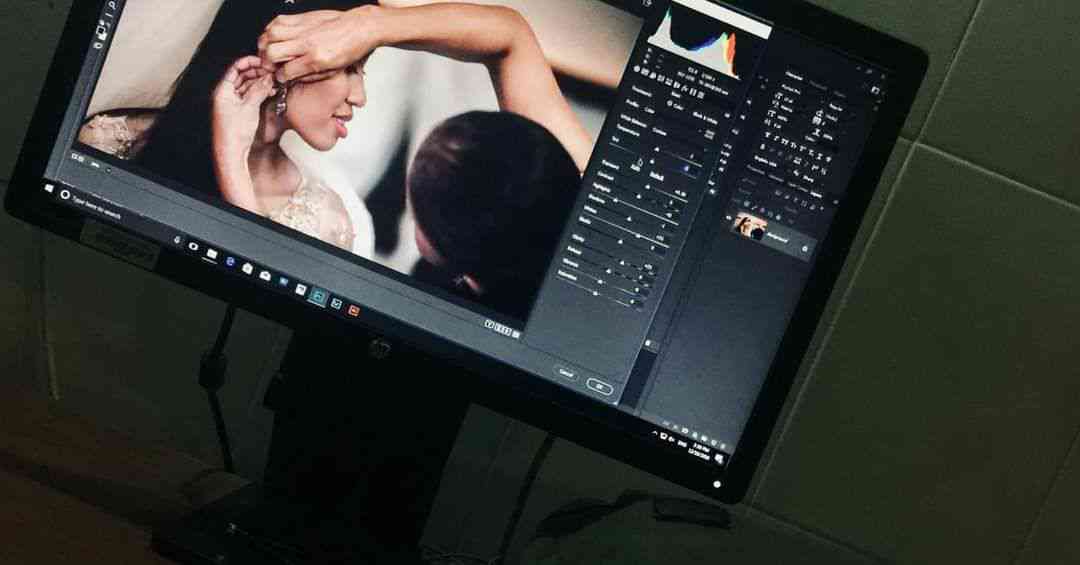Click the ENG language indicator
This screenshot has width=1080, height=565.
coord(683,444)
